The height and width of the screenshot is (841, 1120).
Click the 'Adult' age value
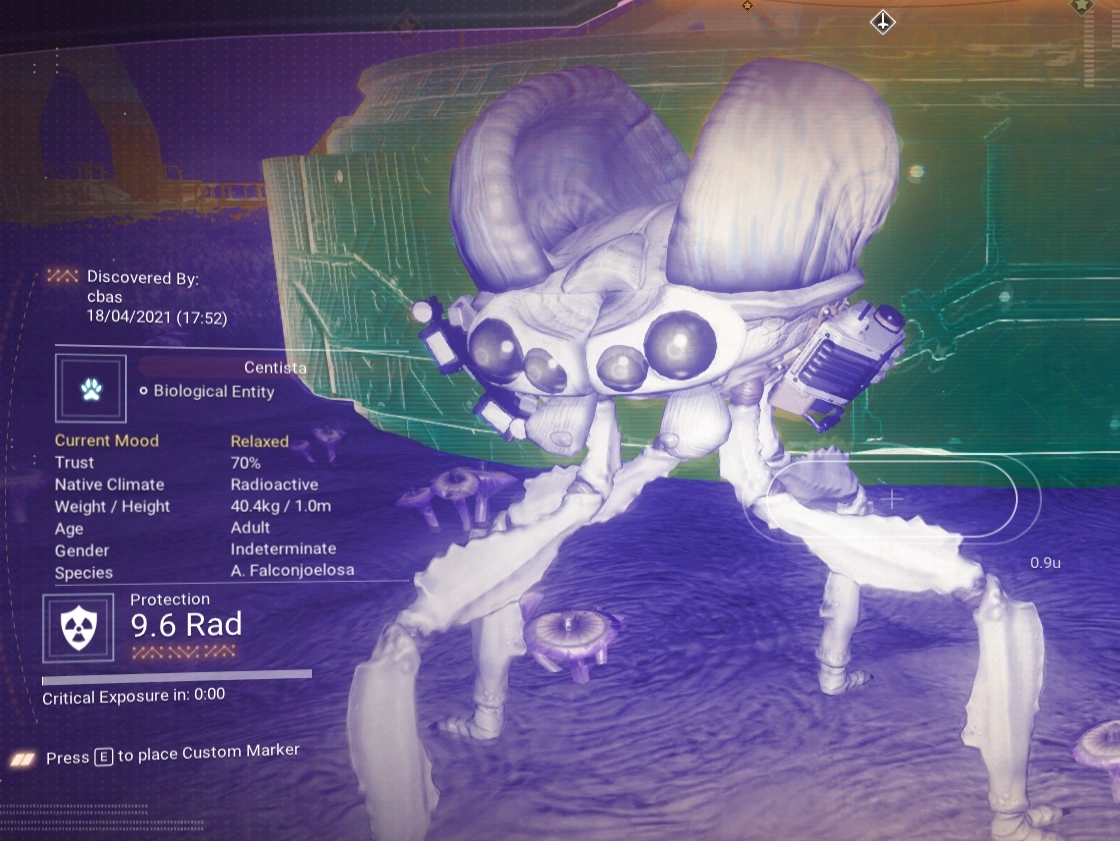click(250, 527)
